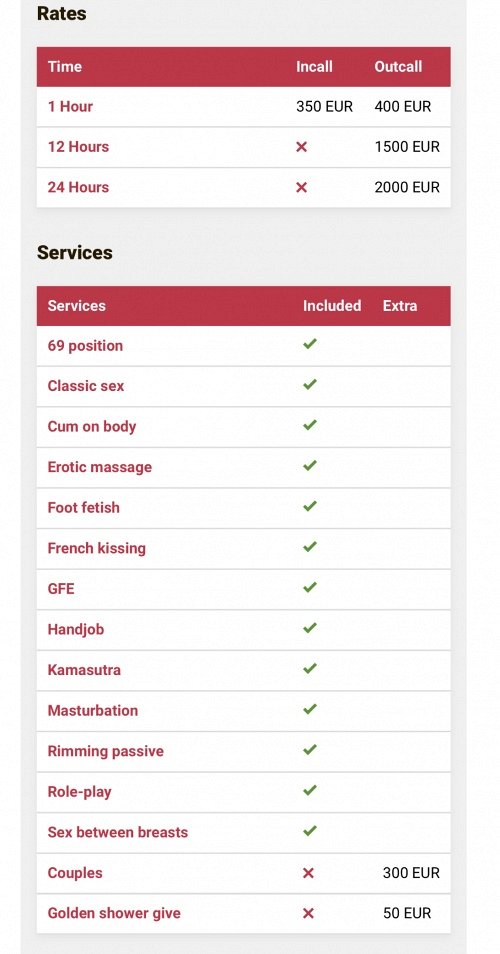Click the green checkmark beside Masturbation
This screenshot has width=500, height=954.
pyautogui.click(x=310, y=709)
